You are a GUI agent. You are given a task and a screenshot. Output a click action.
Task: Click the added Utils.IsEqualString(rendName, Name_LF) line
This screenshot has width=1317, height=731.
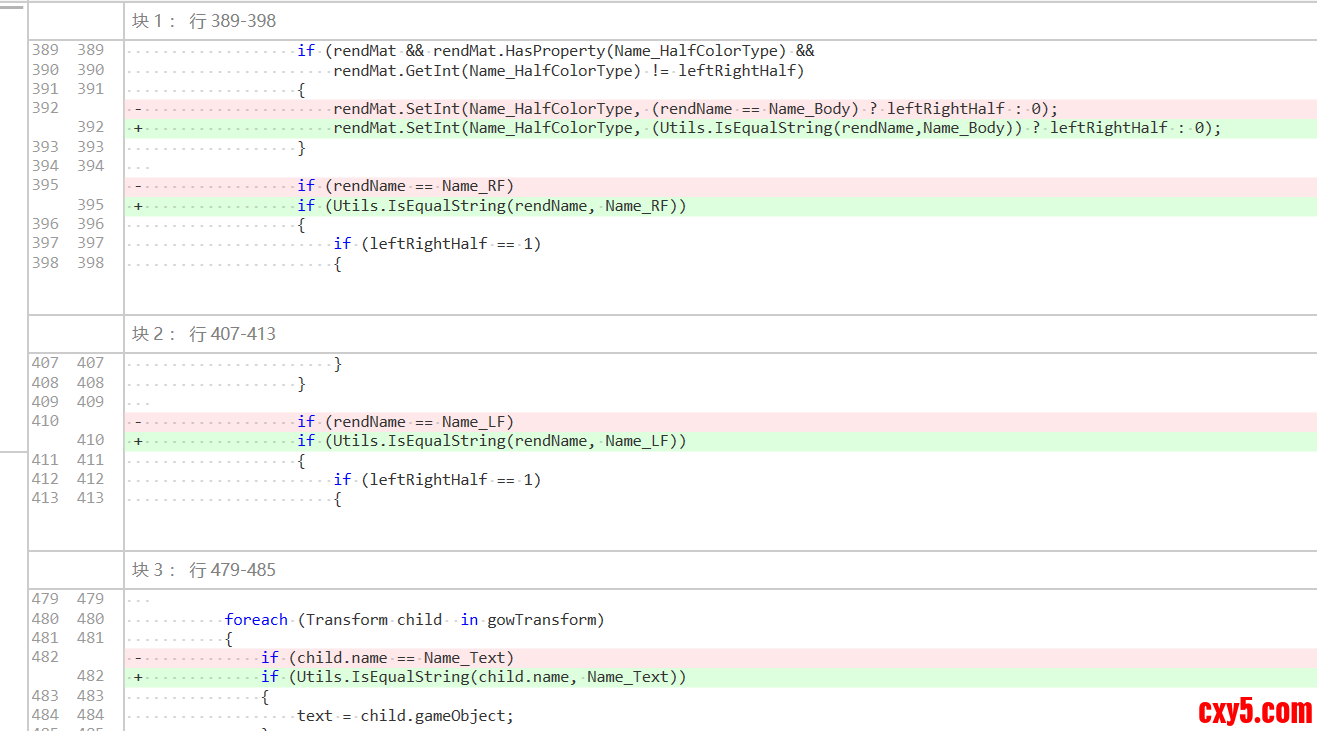(491, 441)
